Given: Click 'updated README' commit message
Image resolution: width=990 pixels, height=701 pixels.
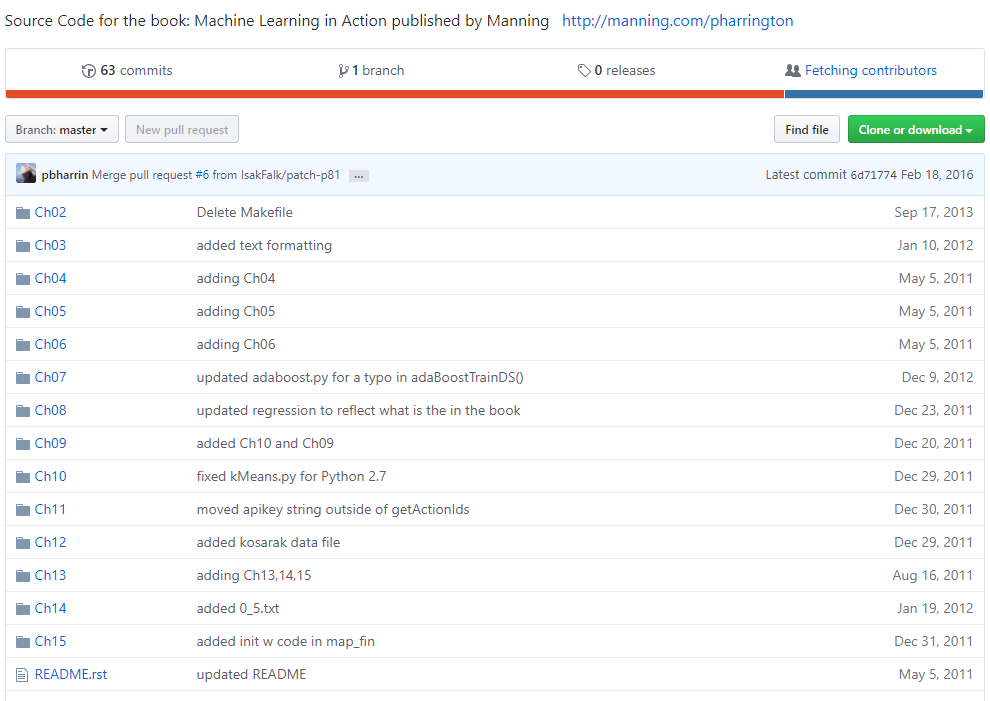Looking at the screenshot, I should tap(251, 674).
